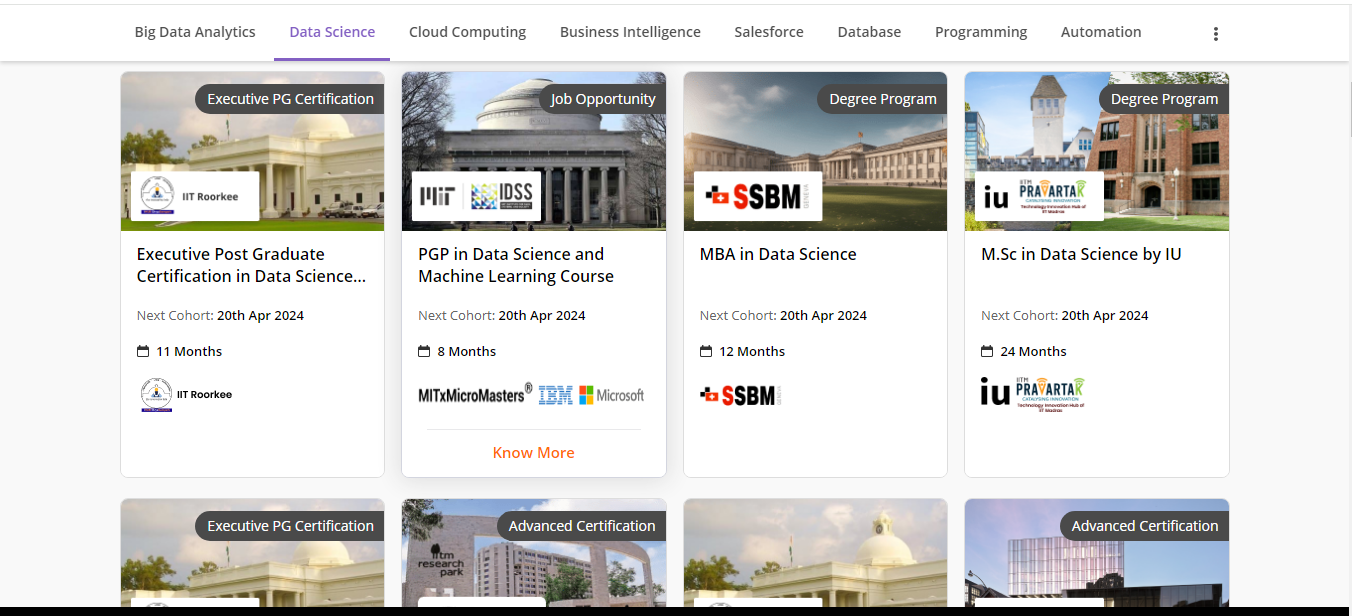Open the three-dot overflow menu
Image resolution: width=1352 pixels, height=616 pixels.
click(x=1215, y=32)
